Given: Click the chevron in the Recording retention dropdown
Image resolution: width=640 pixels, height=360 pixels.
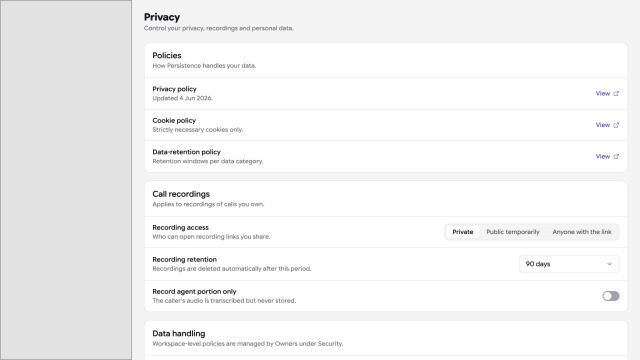Looking at the screenshot, I should [x=609, y=264].
